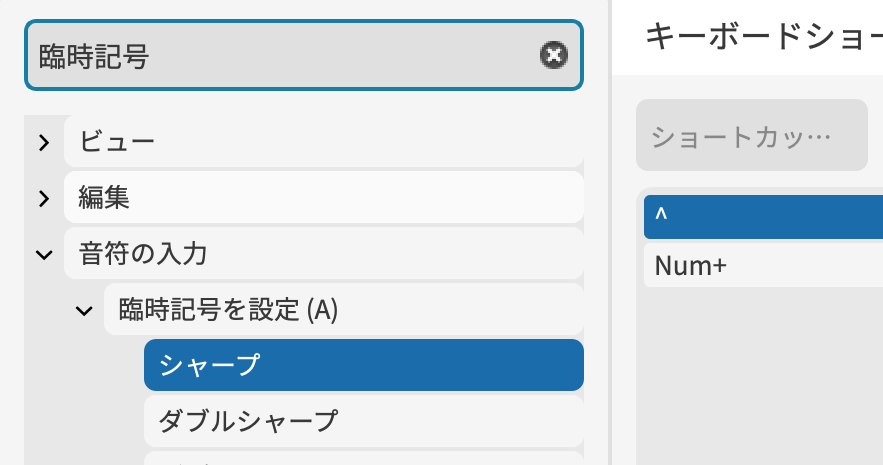The image size is (883, 465).
Task: Select the ^ shortcut entry
Action: 762,217
